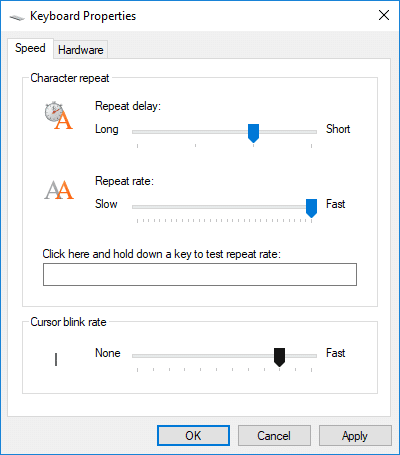The width and height of the screenshot is (400, 455).
Task: Click the Cancel button
Action: tap(274, 436)
